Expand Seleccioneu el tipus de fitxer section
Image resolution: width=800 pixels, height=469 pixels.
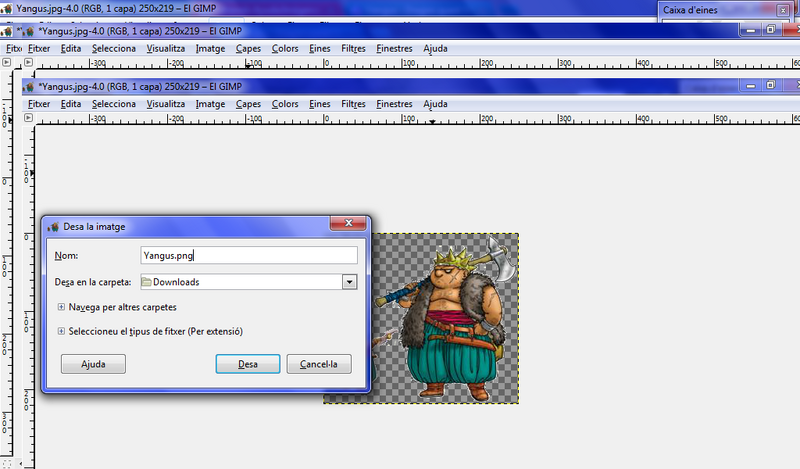(61, 331)
